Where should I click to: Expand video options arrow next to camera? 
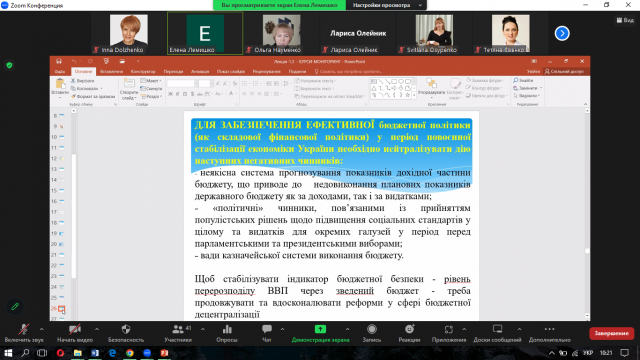97,329
